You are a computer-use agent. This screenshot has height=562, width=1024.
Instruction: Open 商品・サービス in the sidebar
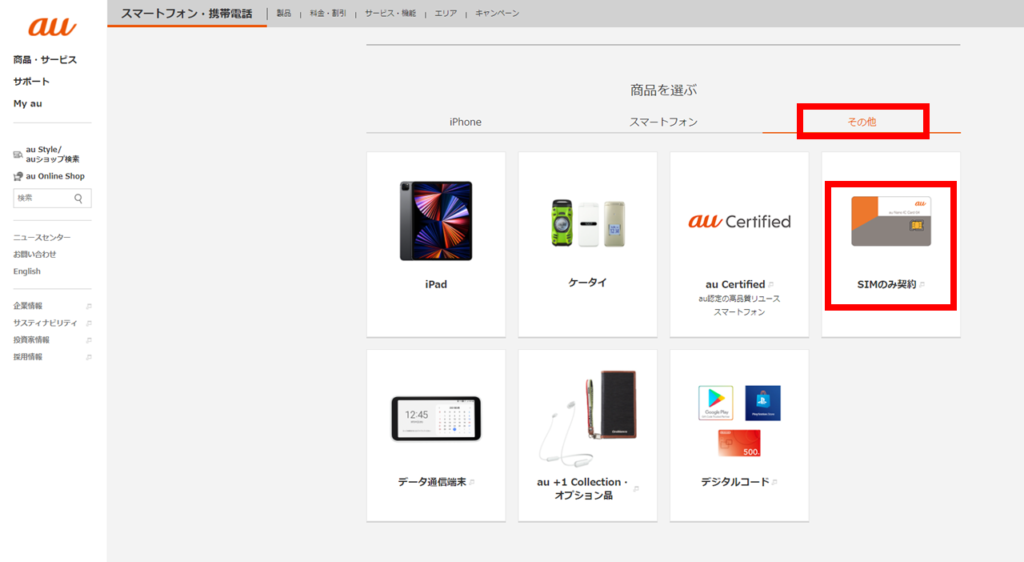tap(45, 59)
